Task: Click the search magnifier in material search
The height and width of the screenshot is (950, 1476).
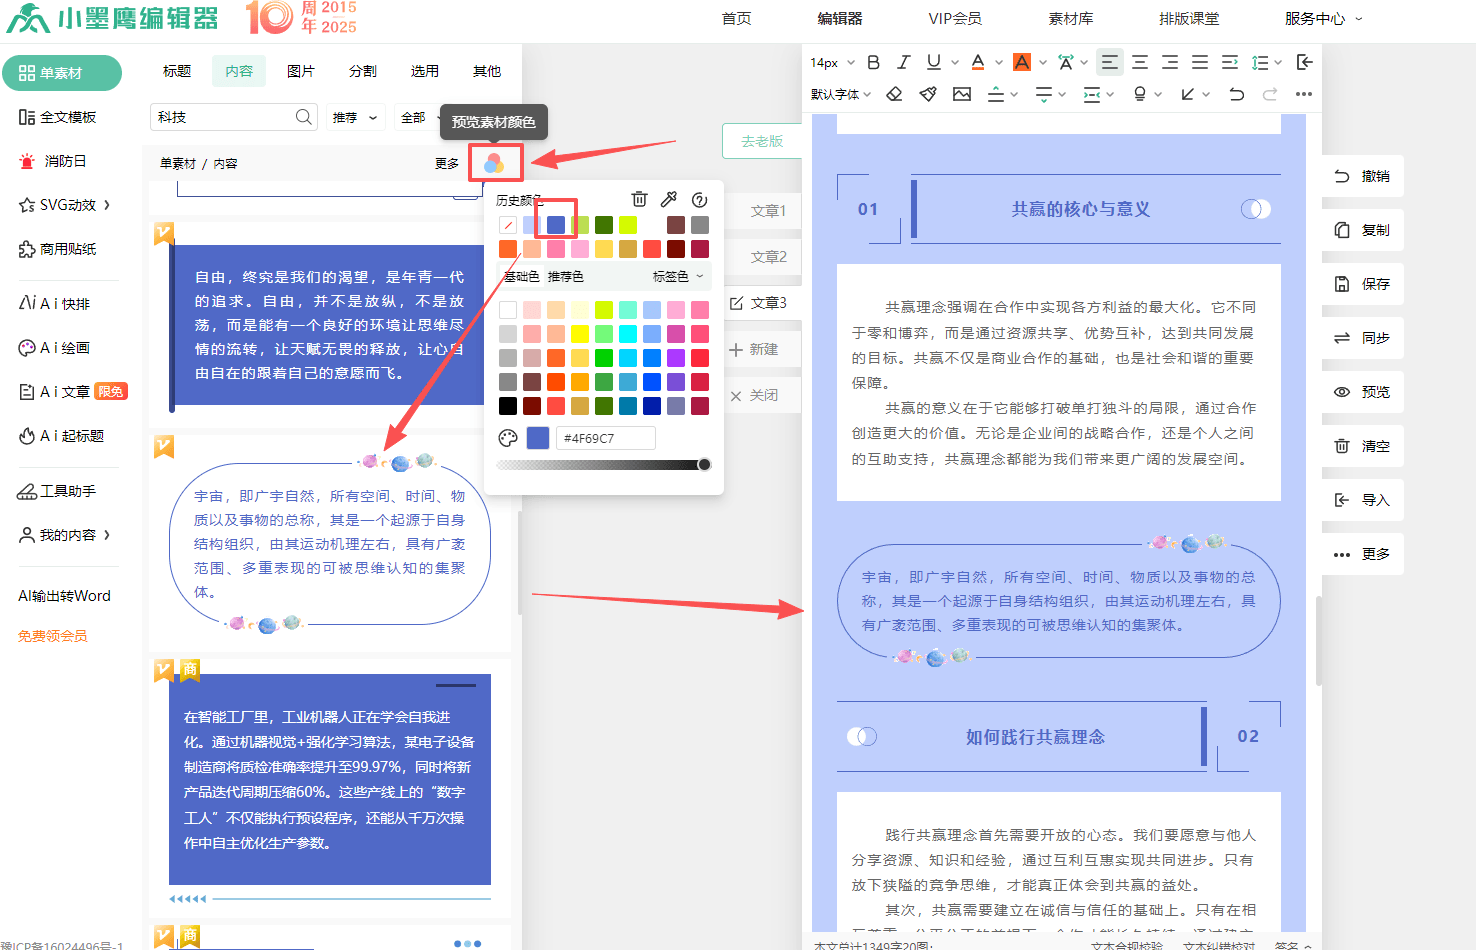Action: click(304, 117)
